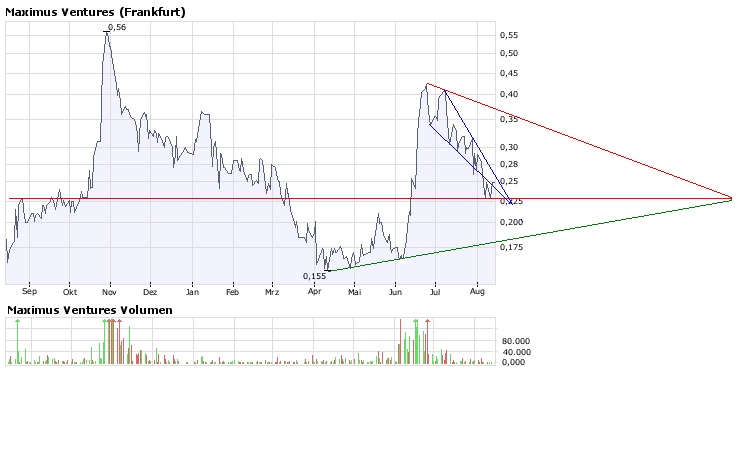Viewport: 738px width, 475px height.
Task: Click the Aug month label
Action: 477,292
